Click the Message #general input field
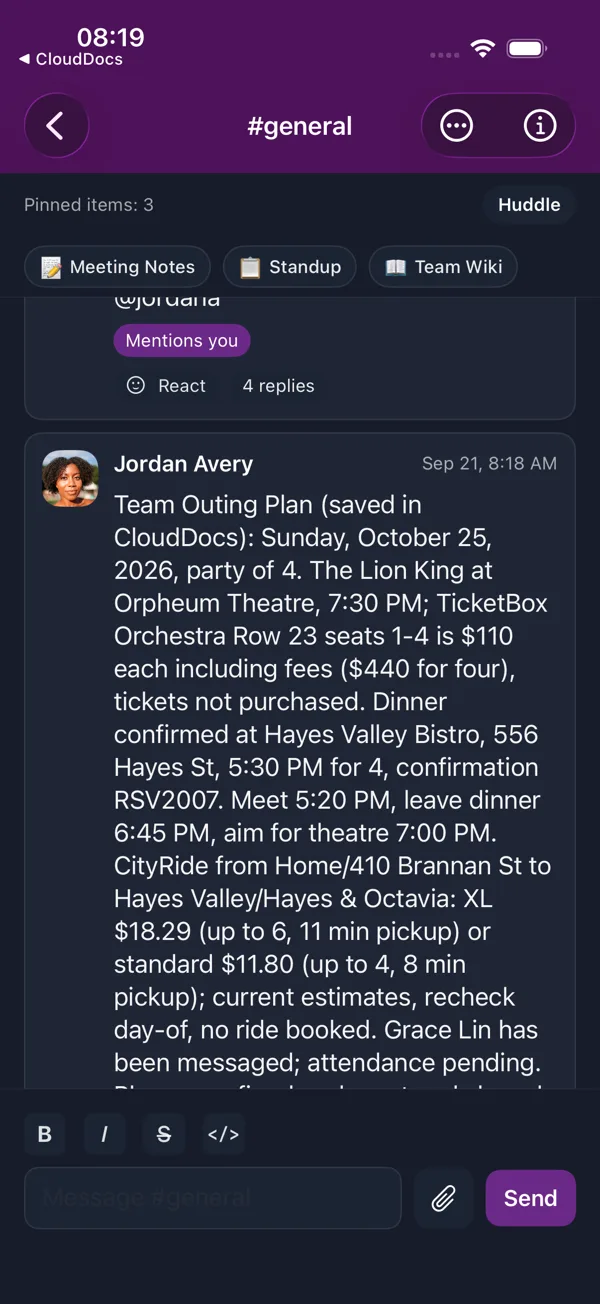The image size is (600, 1304). [x=213, y=1198]
